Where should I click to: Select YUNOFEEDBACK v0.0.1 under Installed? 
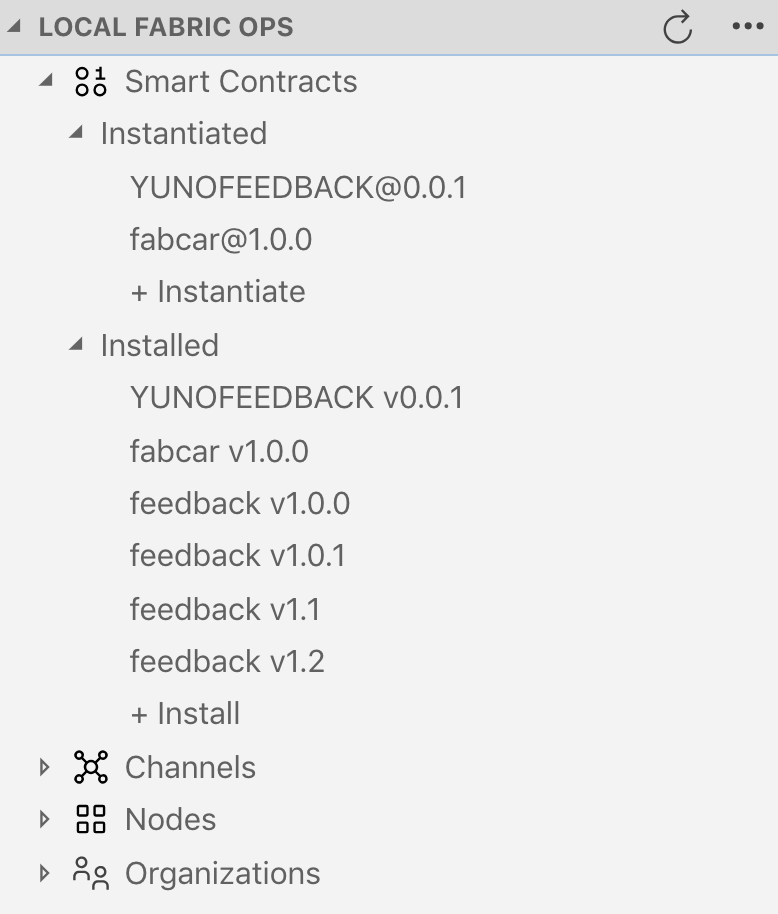[x=297, y=397]
